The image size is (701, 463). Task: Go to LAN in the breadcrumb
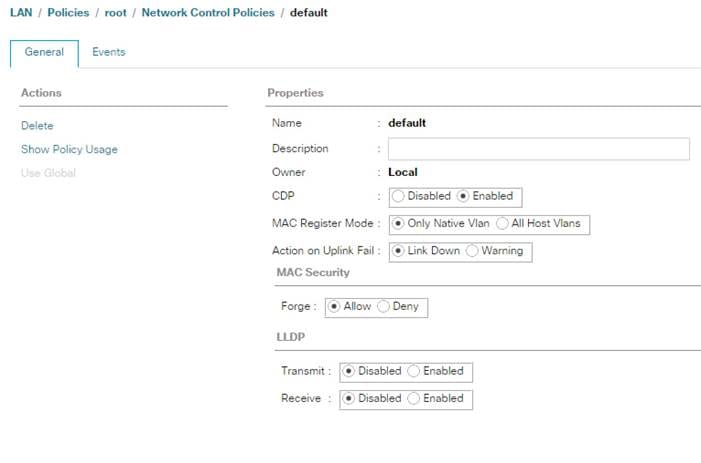pyautogui.click(x=21, y=13)
